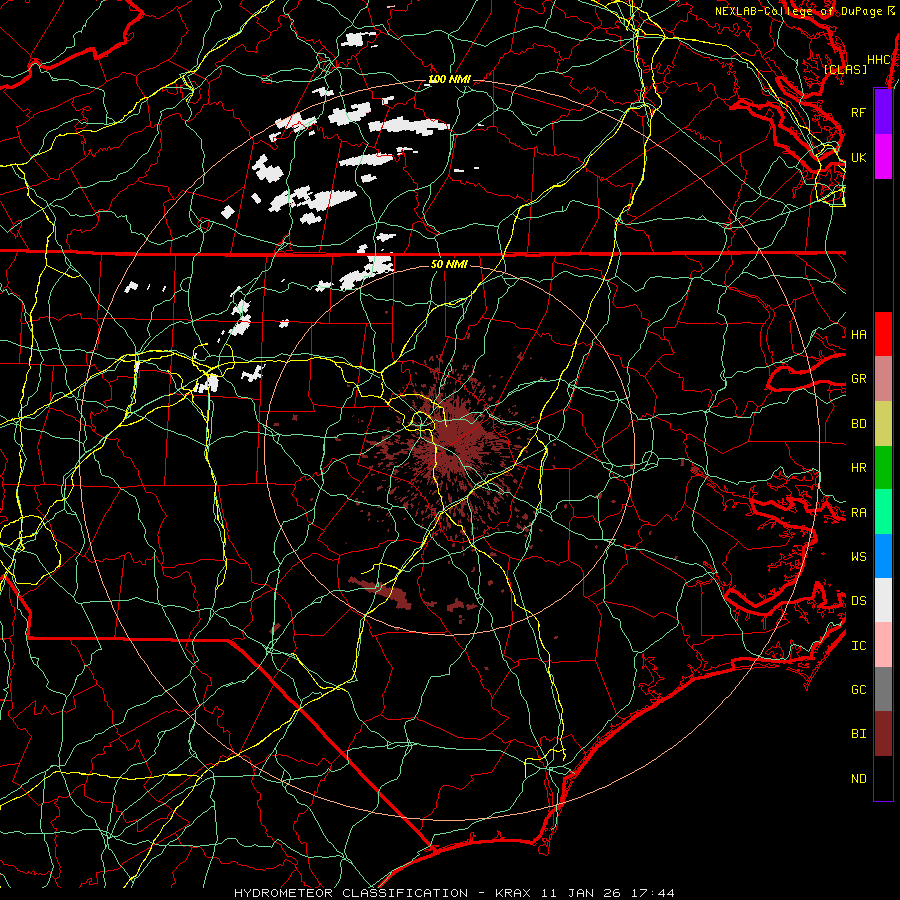Click the IC legend label
Image resolution: width=900 pixels, height=900 pixels.
[858, 646]
